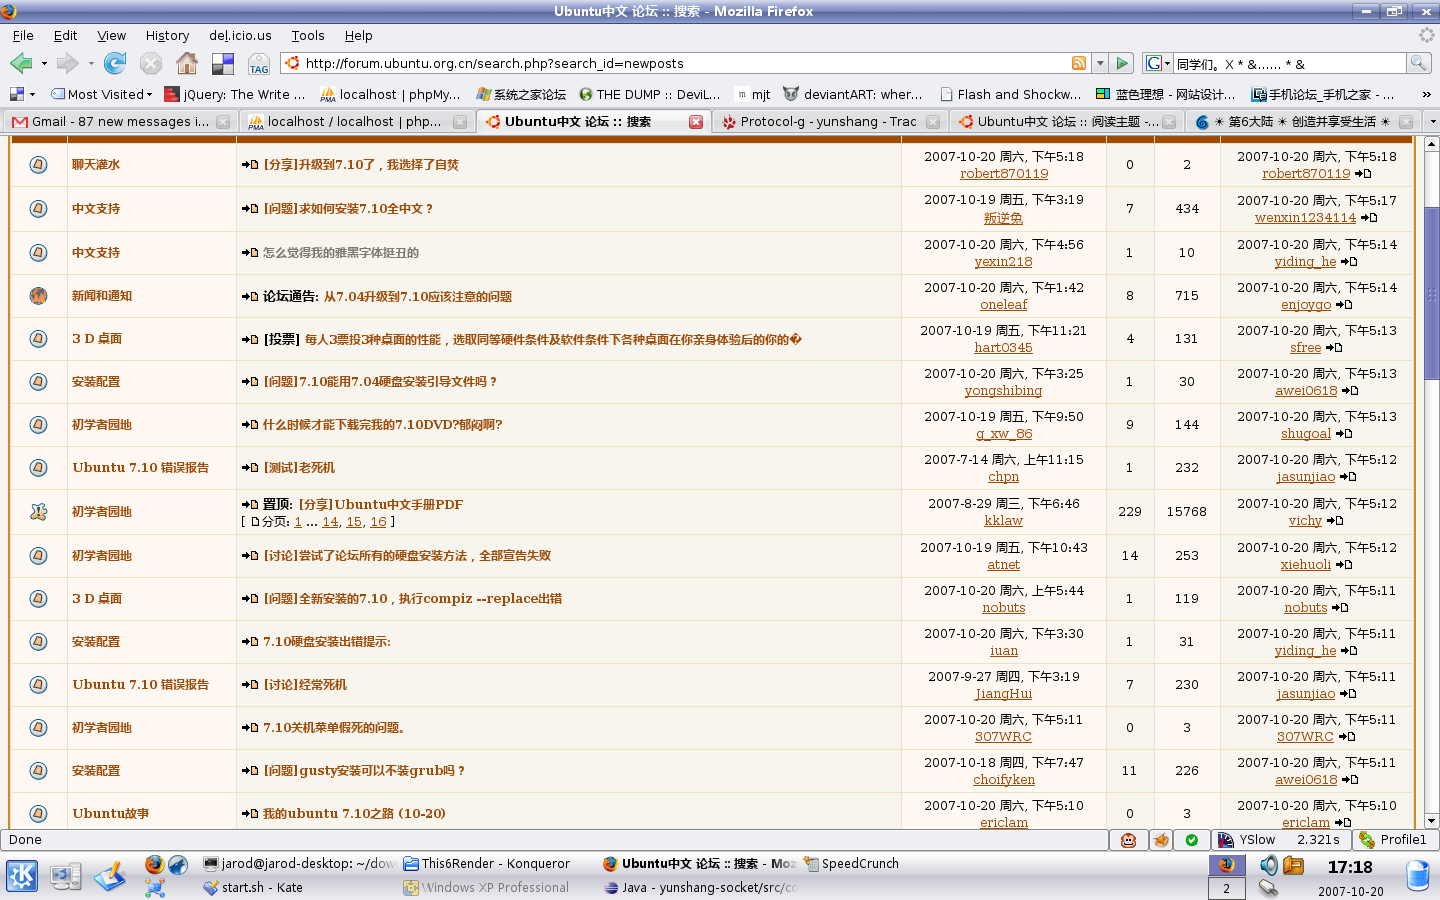Click newest post icon before 老死机 topic

pyautogui.click(x=250, y=468)
